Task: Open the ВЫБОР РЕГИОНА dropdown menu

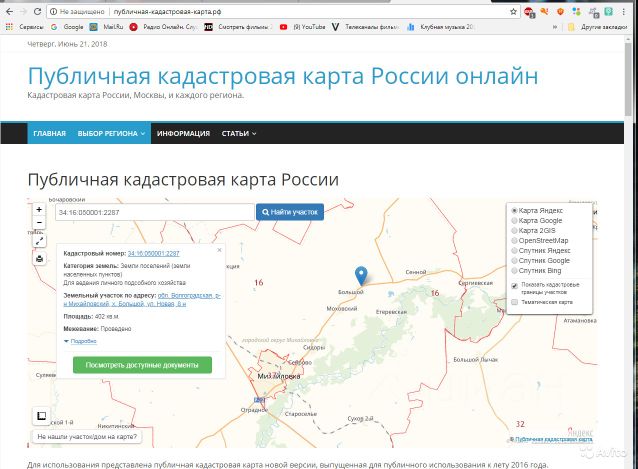Action: [x=112, y=133]
